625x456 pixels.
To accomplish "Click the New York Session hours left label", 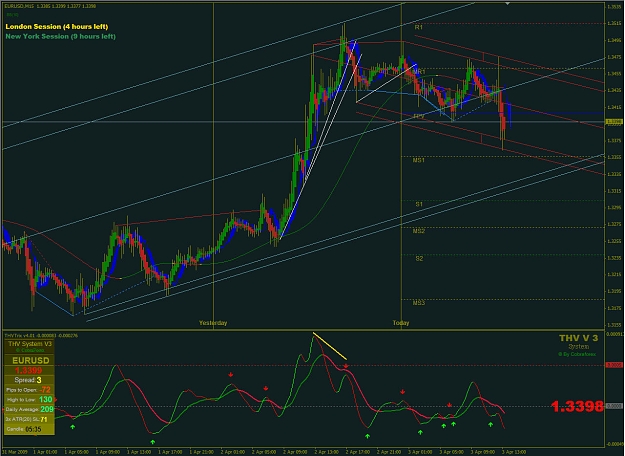I will tap(61, 36).
